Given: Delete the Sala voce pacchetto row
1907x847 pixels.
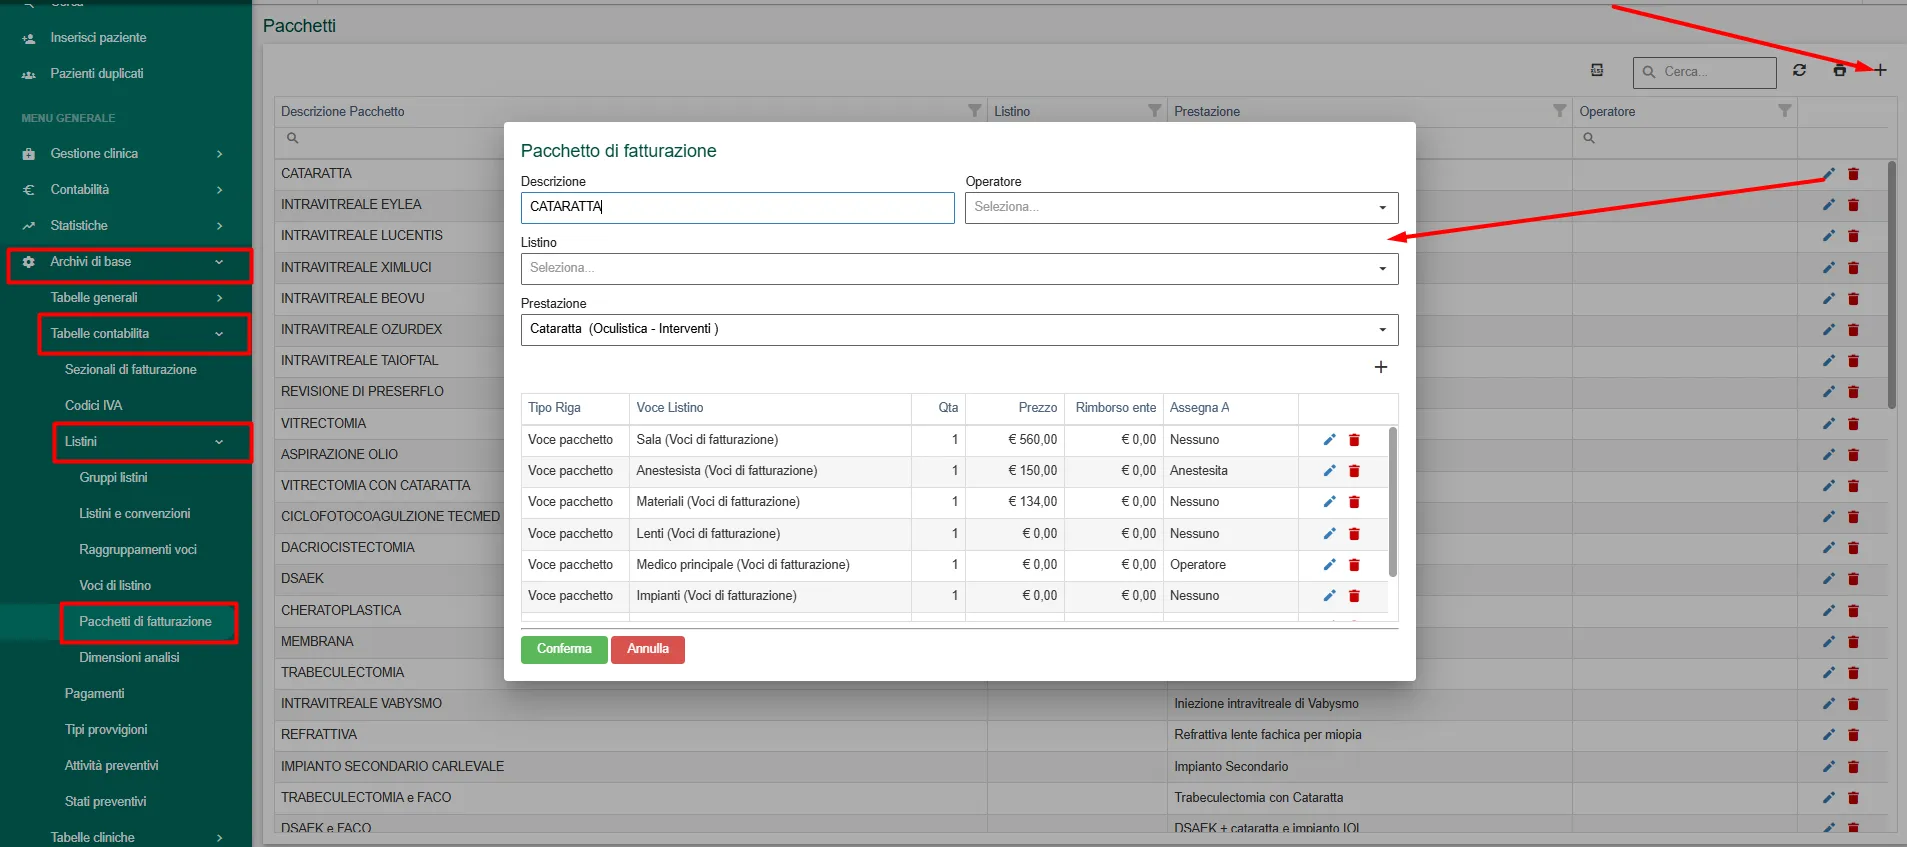Looking at the screenshot, I should click(x=1354, y=439).
